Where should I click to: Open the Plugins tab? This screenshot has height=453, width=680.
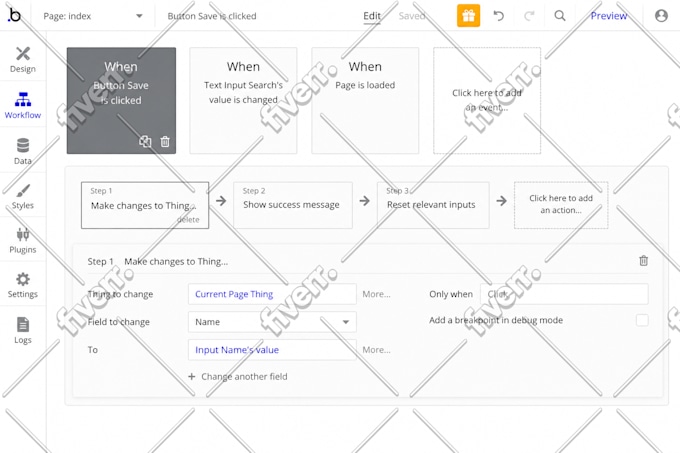tap(23, 241)
